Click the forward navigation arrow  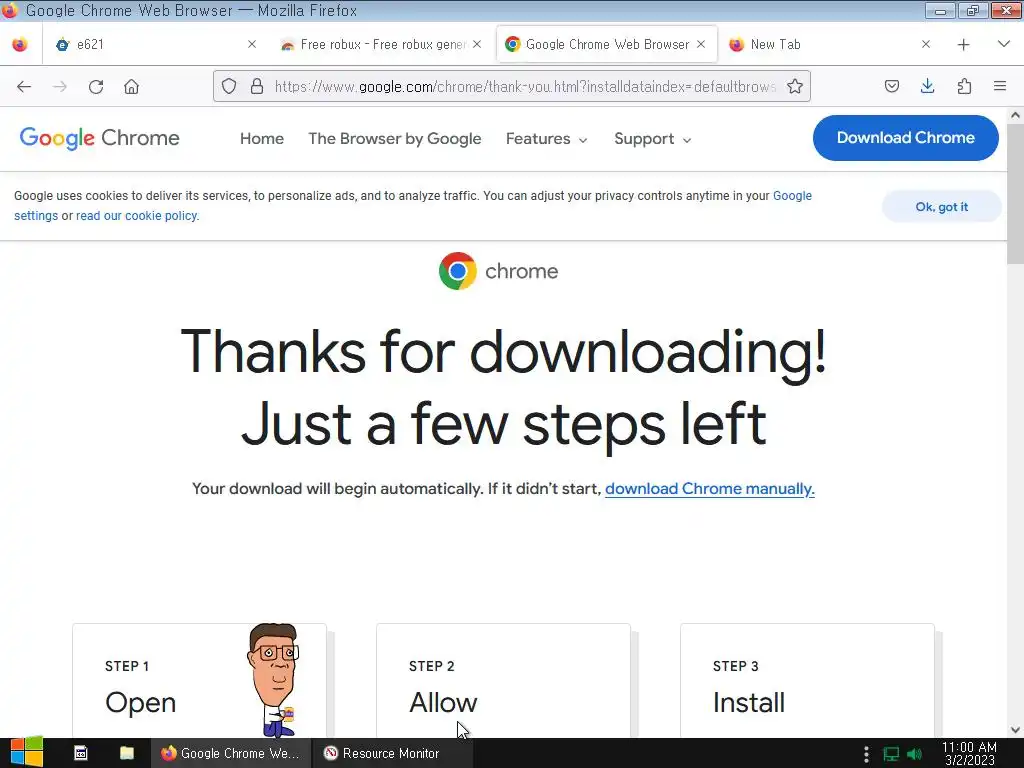(x=59, y=87)
